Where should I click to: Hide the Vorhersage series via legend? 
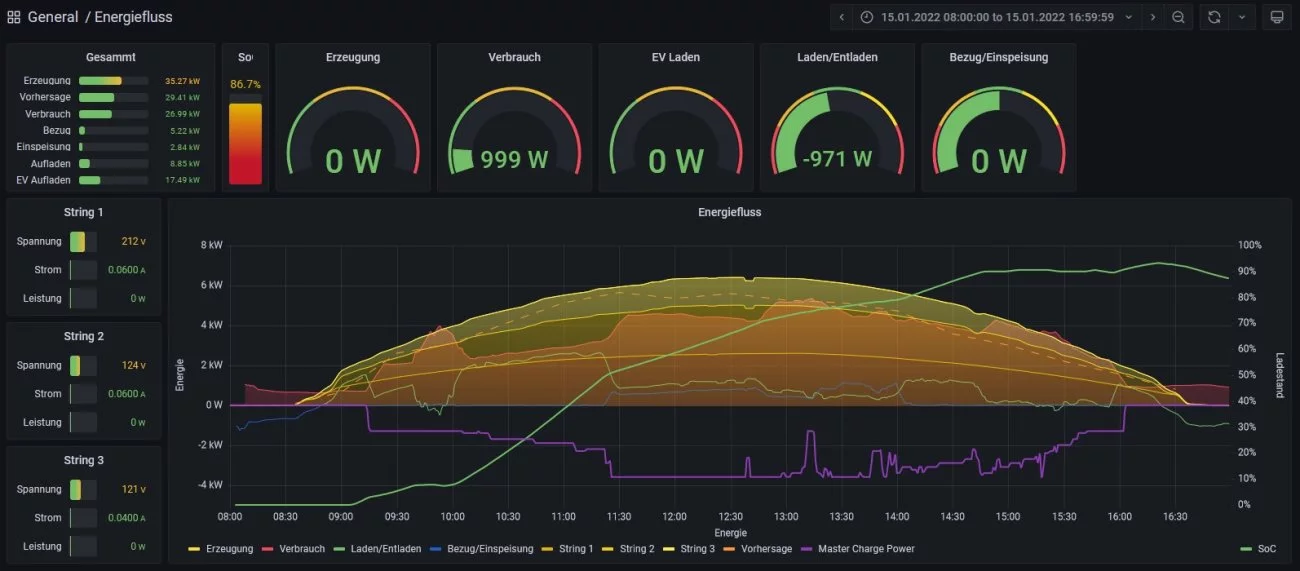(768, 549)
